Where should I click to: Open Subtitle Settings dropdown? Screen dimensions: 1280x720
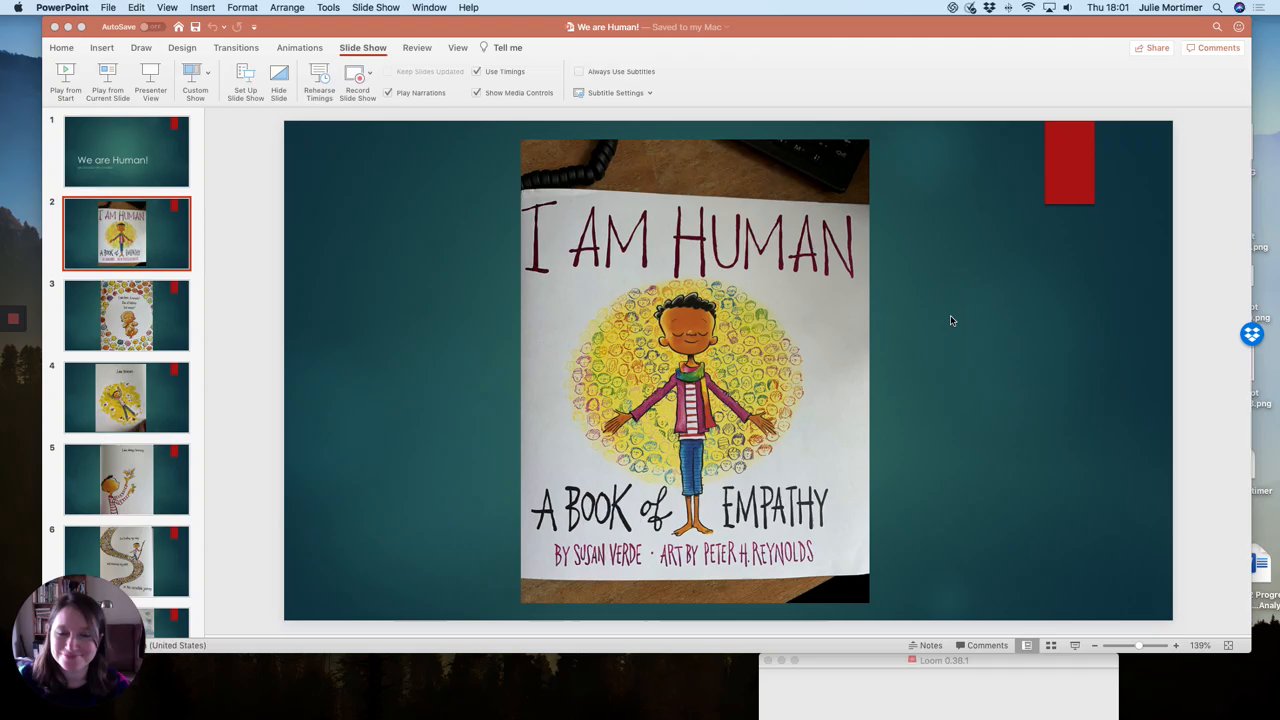click(x=613, y=93)
